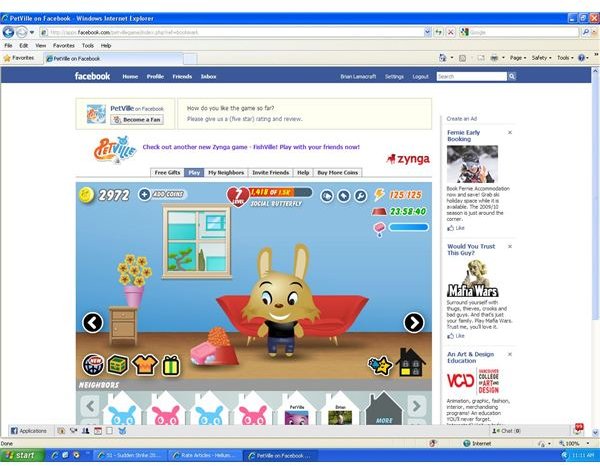Visit the Brian neighbor house
The height and width of the screenshot is (466, 600).
340,409
